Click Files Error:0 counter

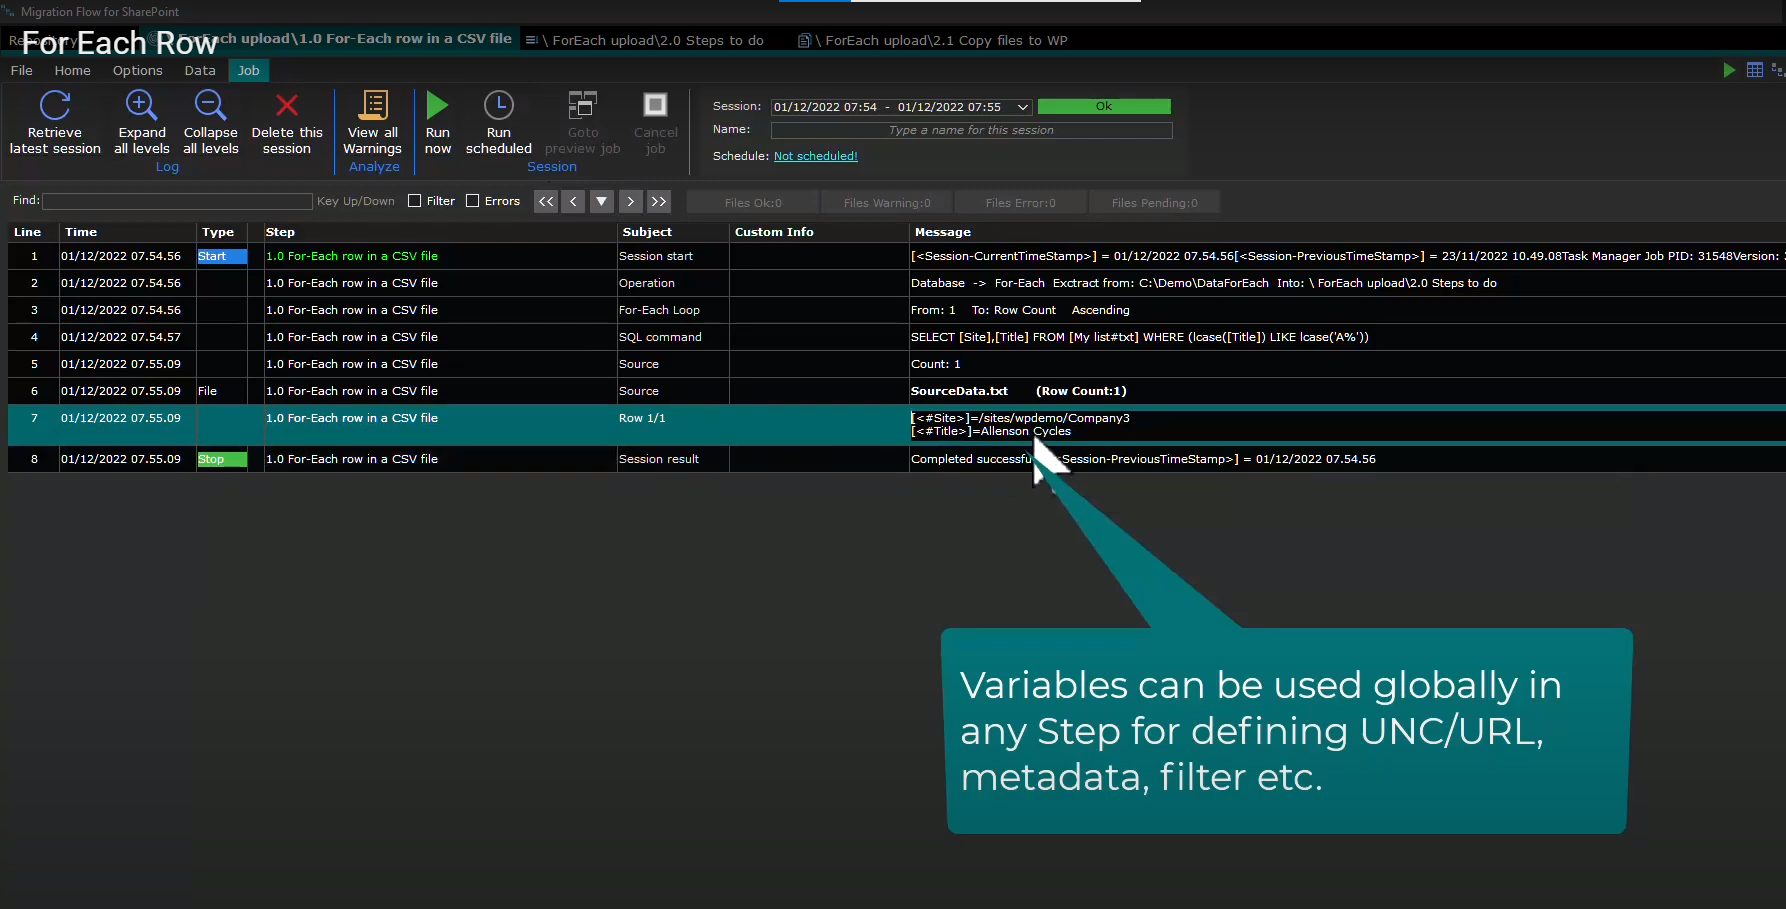pos(1021,203)
